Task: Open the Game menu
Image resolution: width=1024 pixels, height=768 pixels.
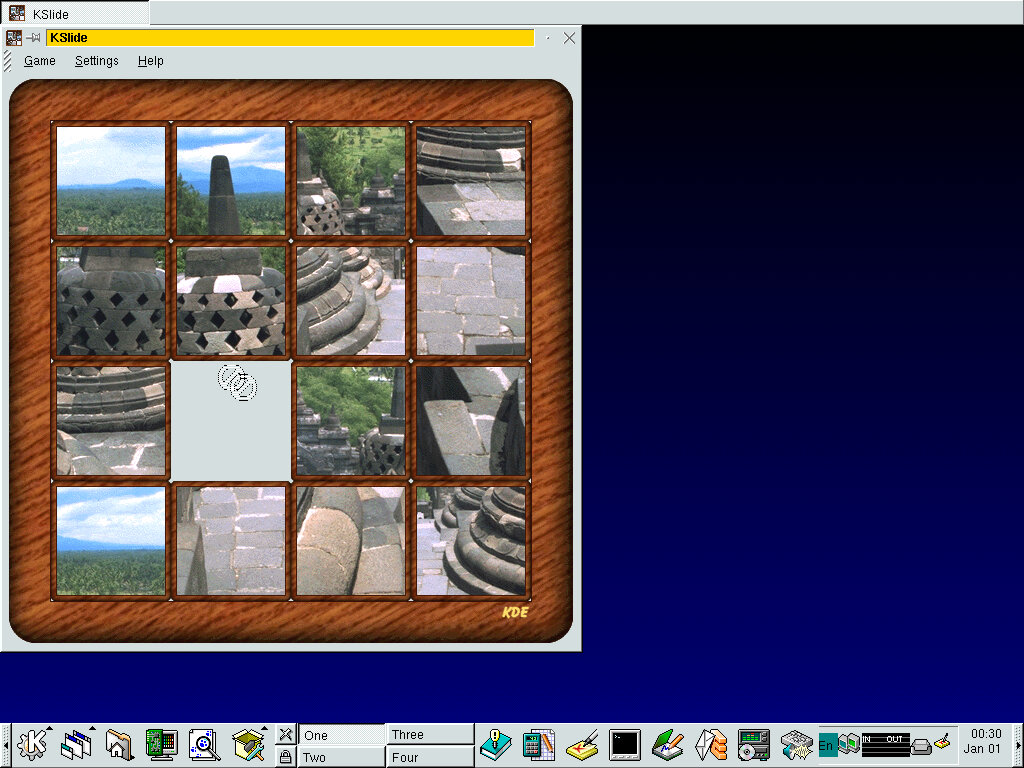Action: coord(40,61)
